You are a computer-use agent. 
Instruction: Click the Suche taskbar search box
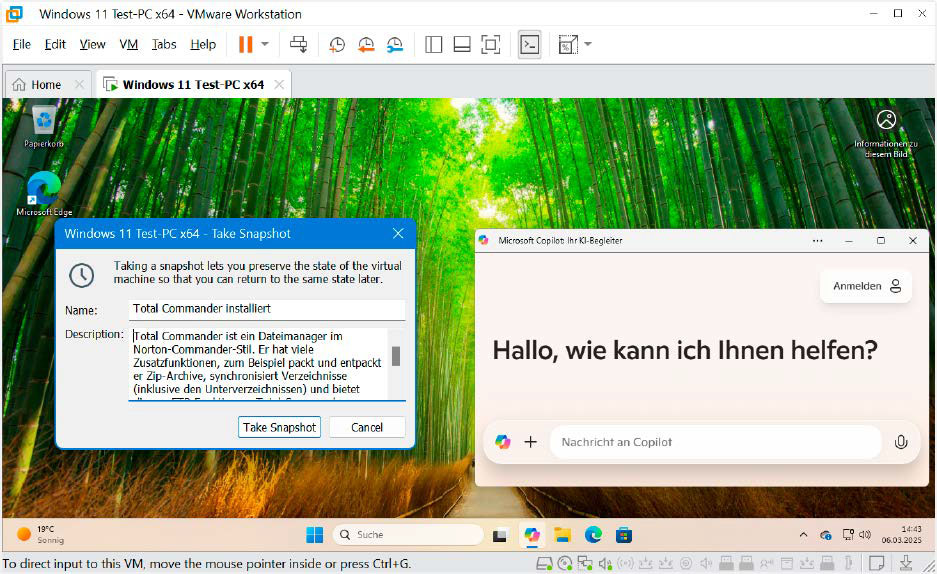[x=408, y=535]
